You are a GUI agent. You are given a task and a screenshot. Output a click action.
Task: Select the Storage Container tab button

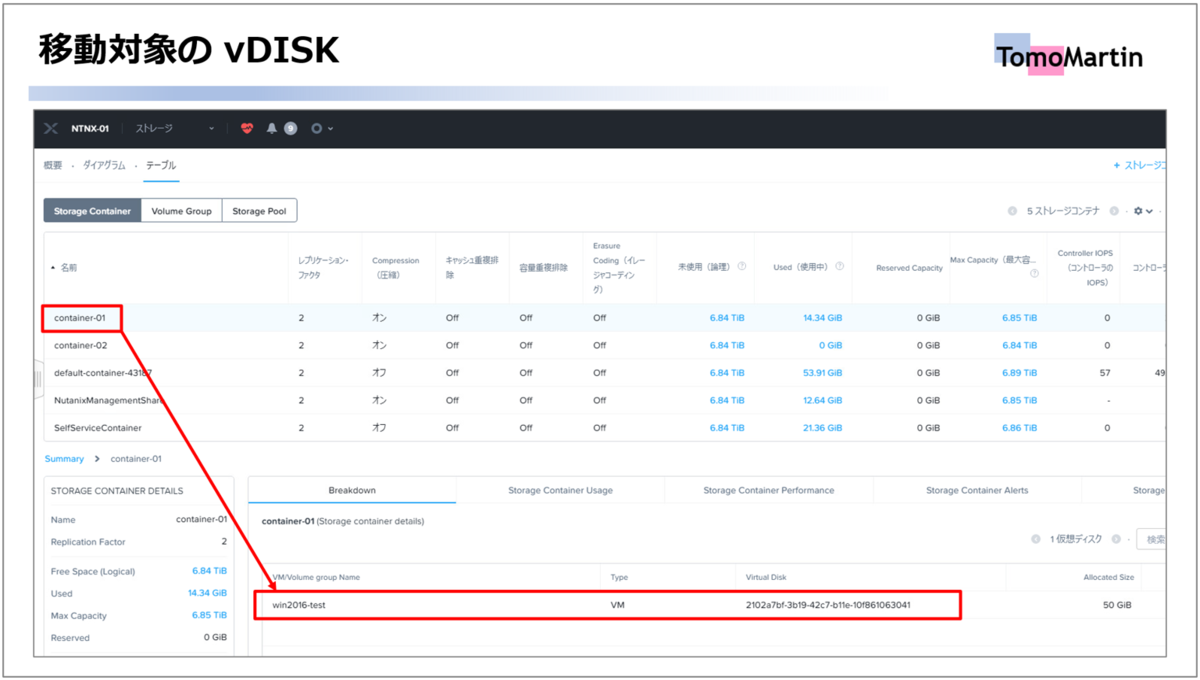[92, 211]
